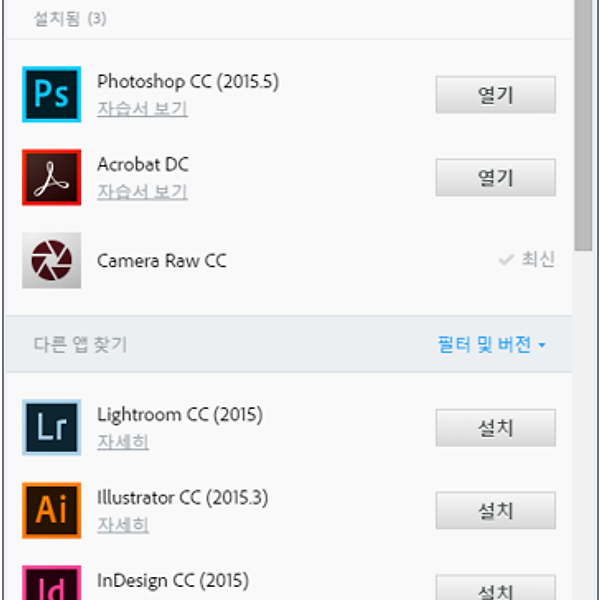Click the arrow next to 필터 및 버전
Image resolution: width=600 pixels, height=600 pixels.
[x=542, y=345]
